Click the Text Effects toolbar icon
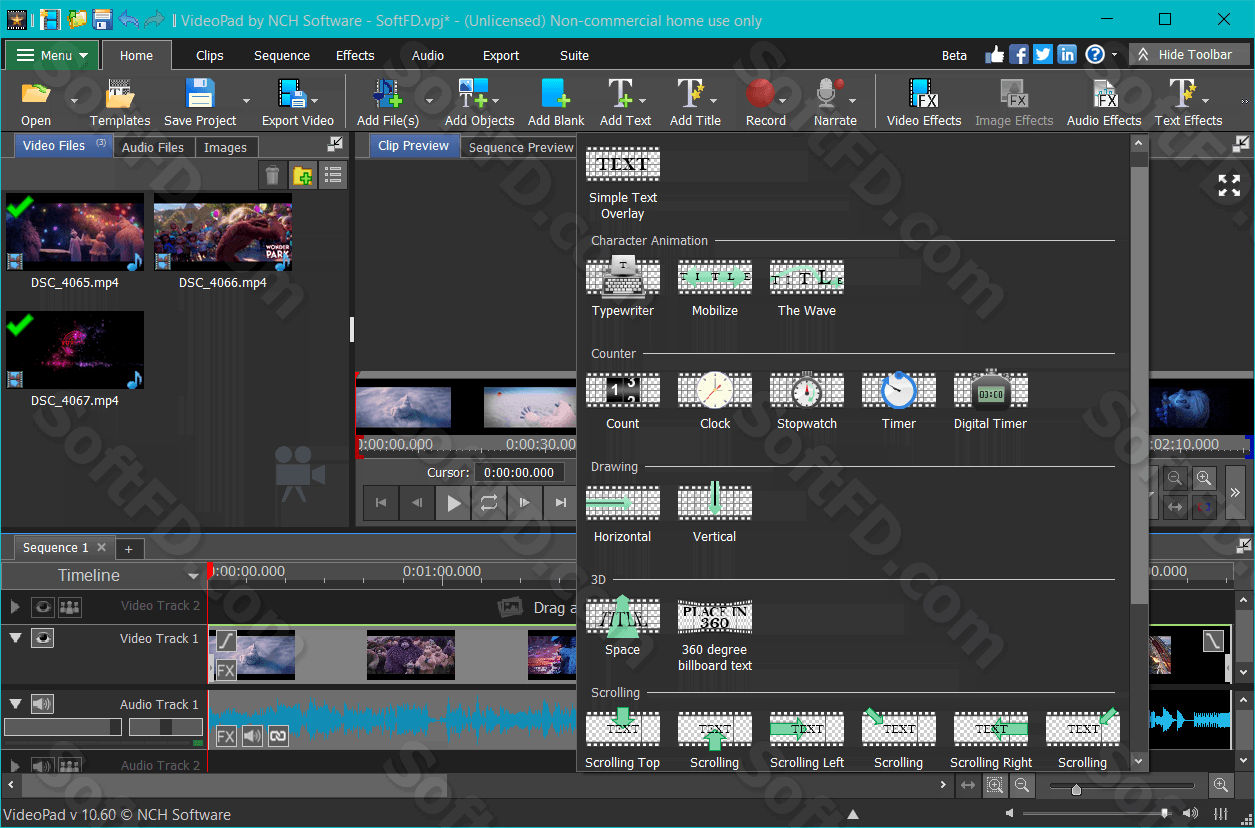 pyautogui.click(x=1183, y=94)
